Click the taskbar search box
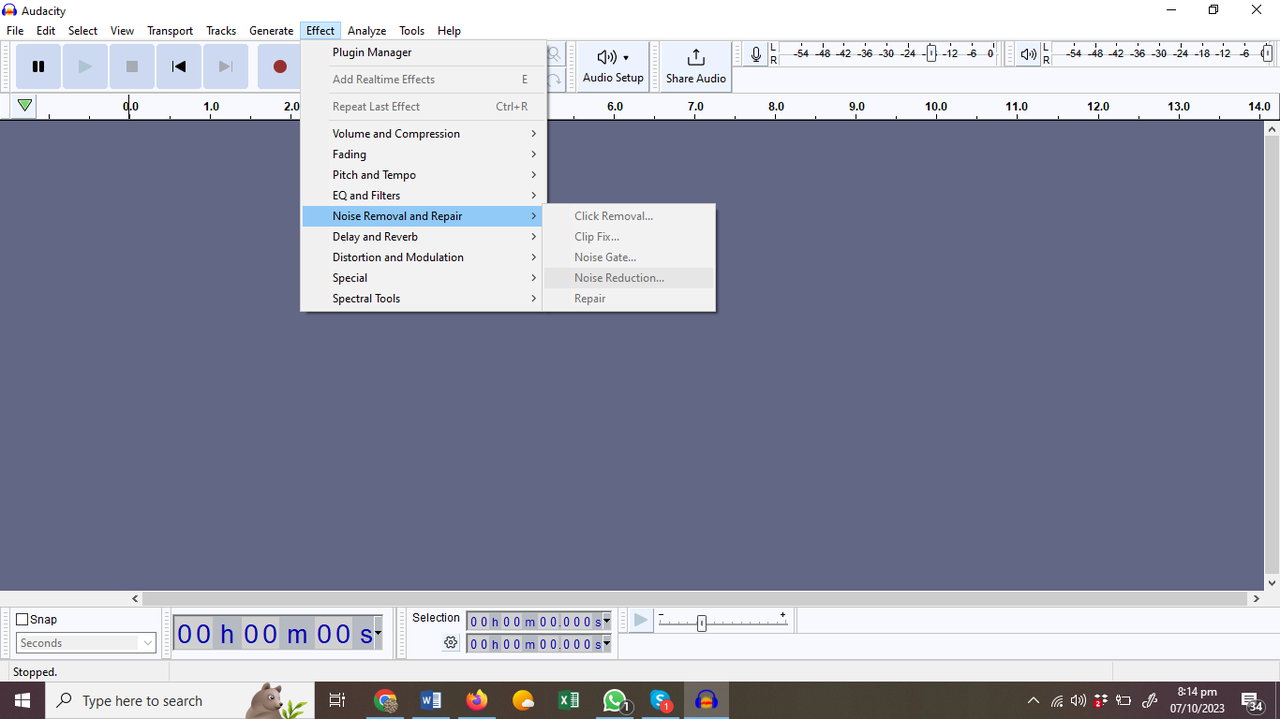The width and height of the screenshot is (1280, 719). coord(180,701)
